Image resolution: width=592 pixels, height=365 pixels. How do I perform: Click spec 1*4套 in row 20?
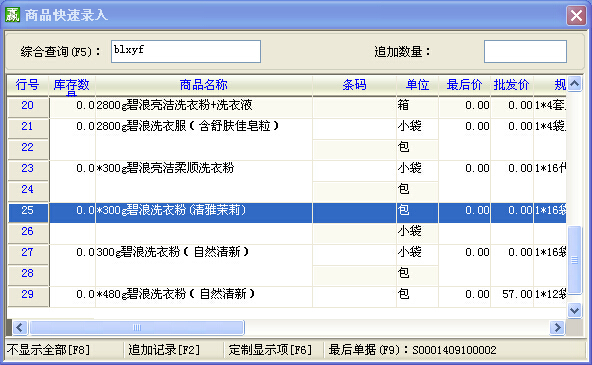pyautogui.click(x=550, y=105)
